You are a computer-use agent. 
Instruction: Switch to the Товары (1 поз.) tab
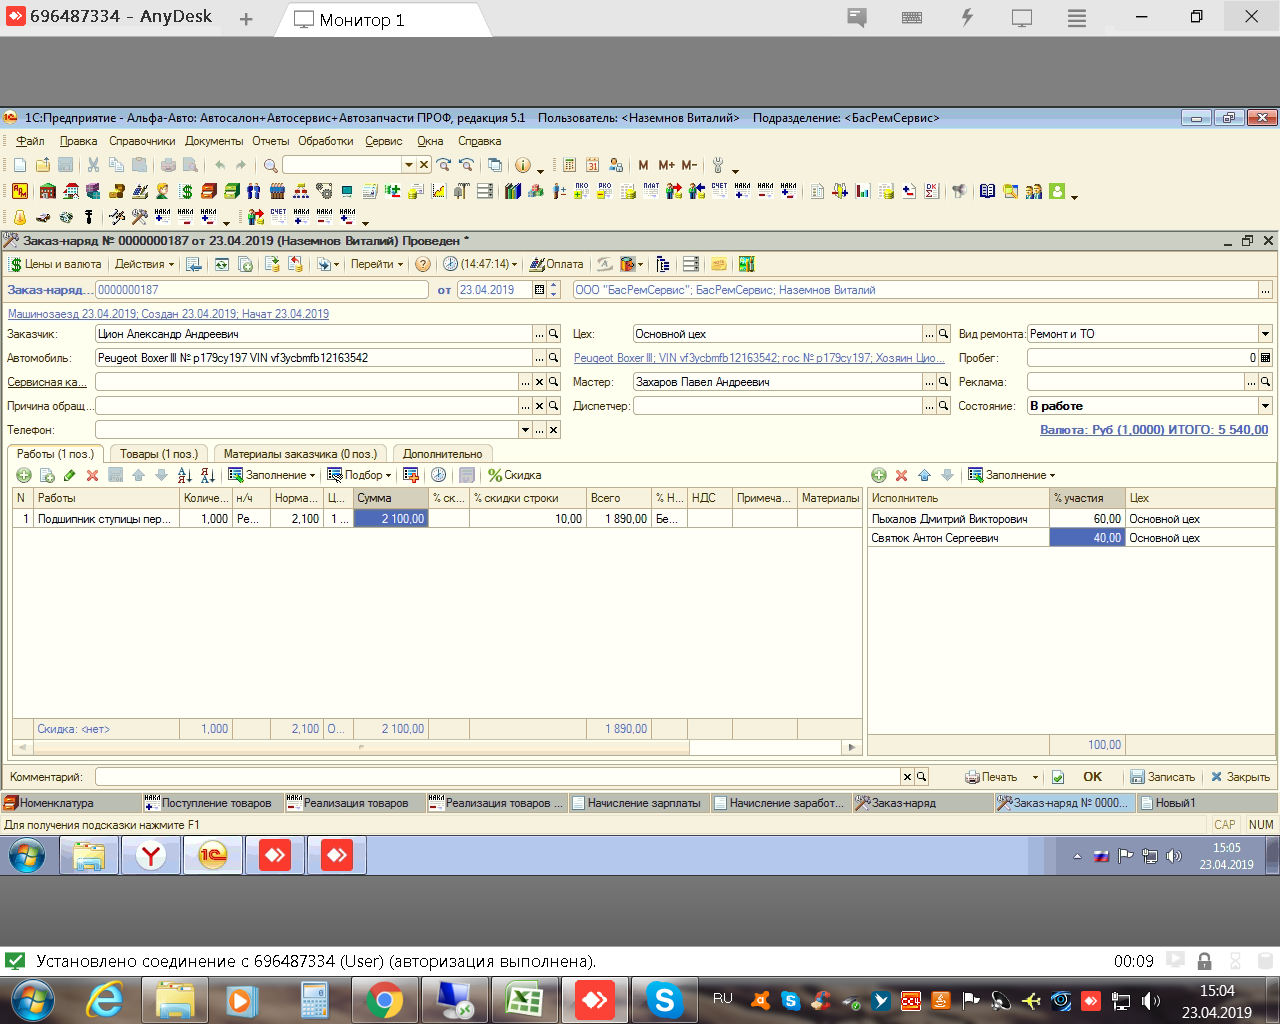tap(159, 454)
